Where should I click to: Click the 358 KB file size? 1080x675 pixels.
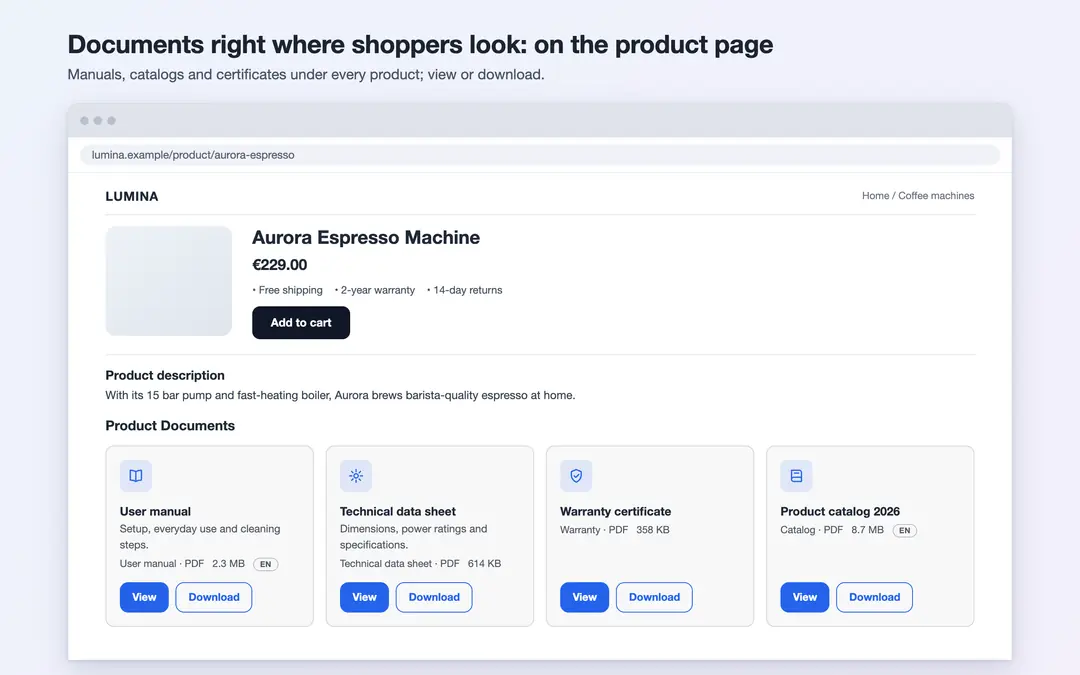point(652,530)
